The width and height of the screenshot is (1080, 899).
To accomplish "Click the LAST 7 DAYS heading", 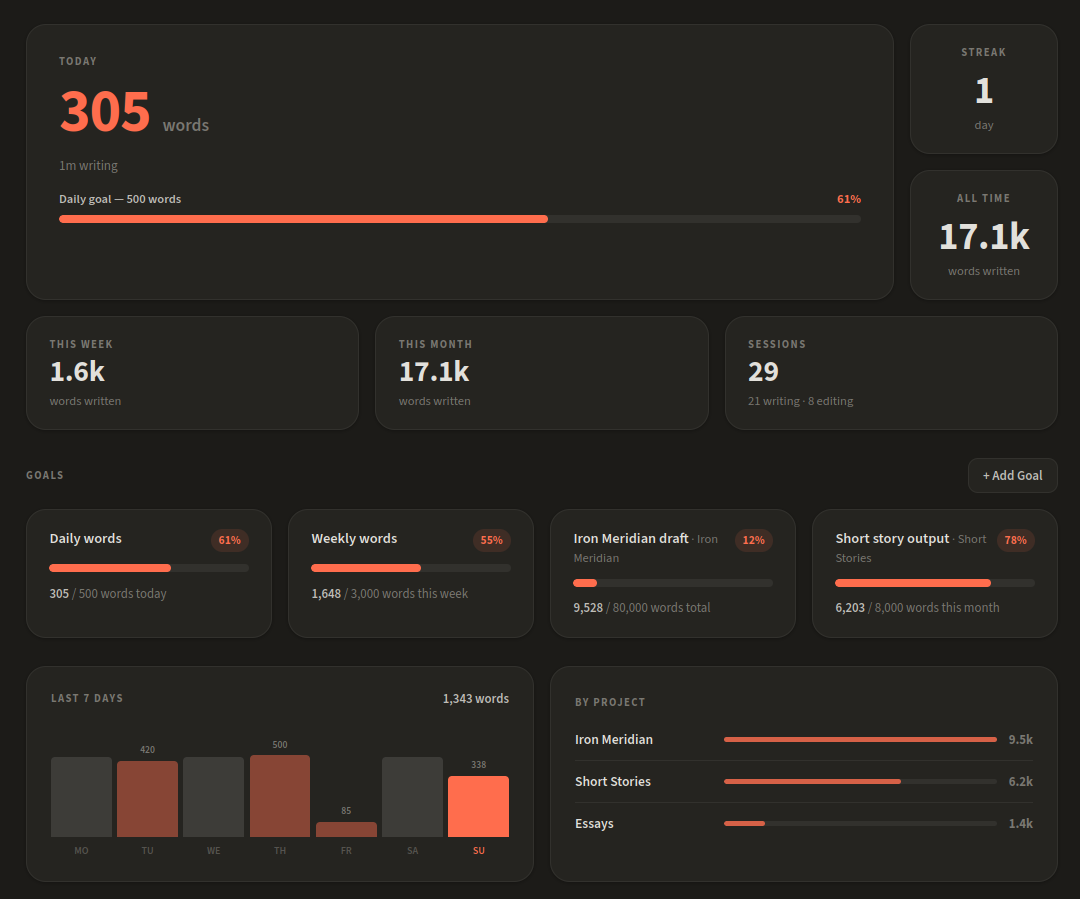I will click(87, 698).
